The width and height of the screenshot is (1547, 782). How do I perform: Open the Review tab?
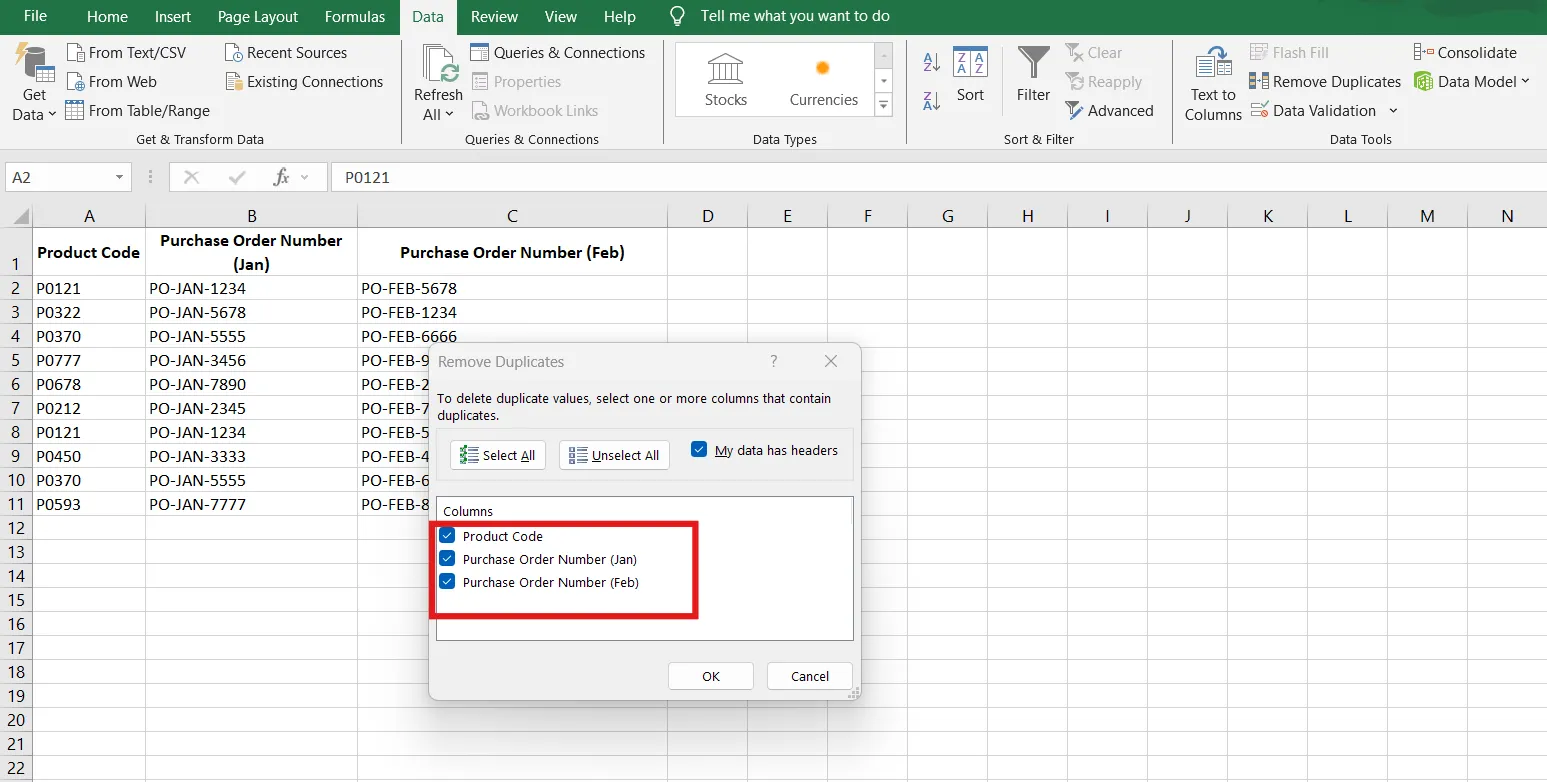click(x=495, y=16)
